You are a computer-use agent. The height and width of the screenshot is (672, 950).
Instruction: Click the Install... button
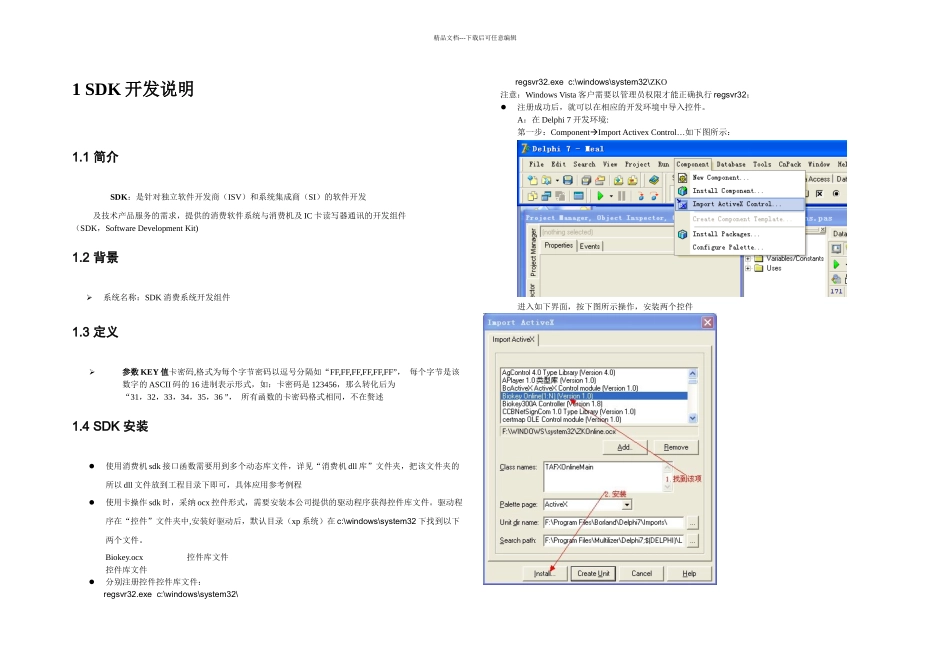pos(544,573)
